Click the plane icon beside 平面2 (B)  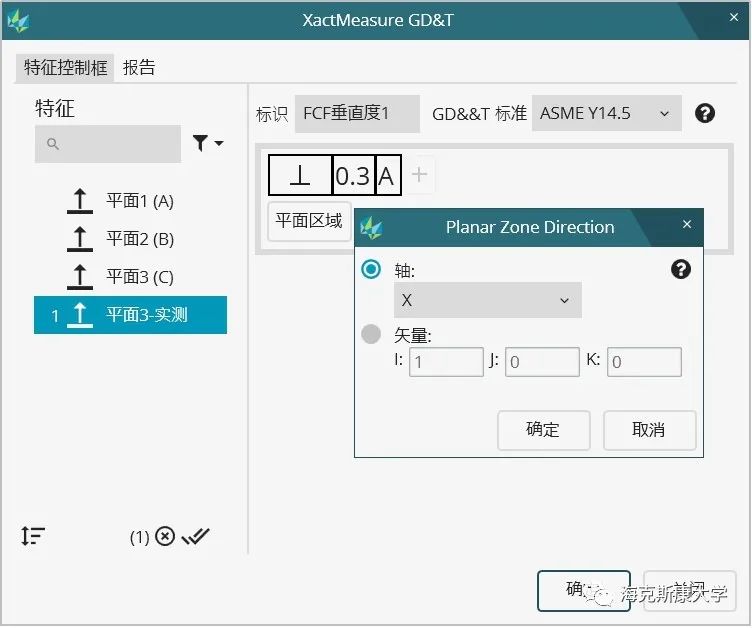click(x=80, y=239)
